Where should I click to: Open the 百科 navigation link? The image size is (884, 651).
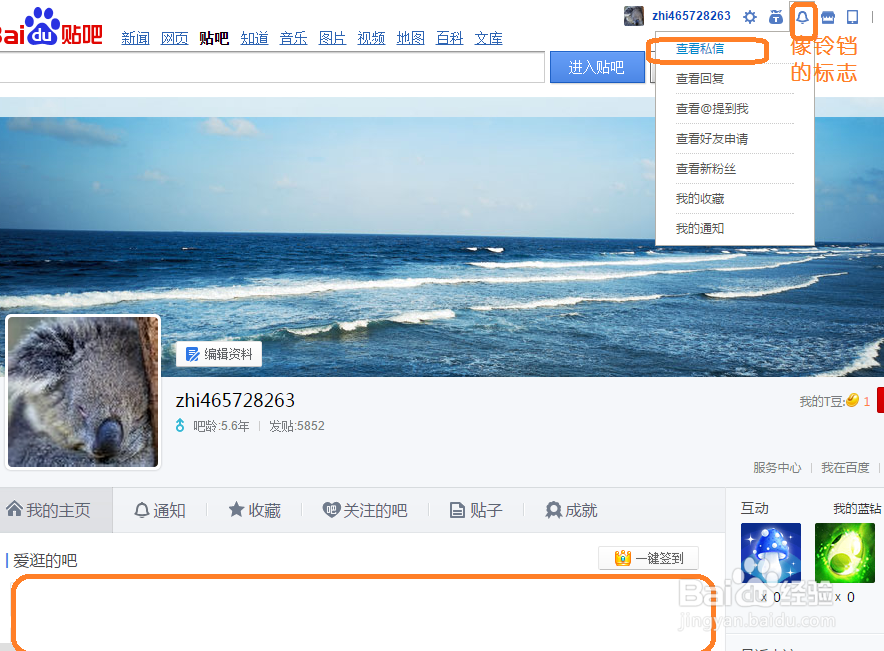[449, 38]
